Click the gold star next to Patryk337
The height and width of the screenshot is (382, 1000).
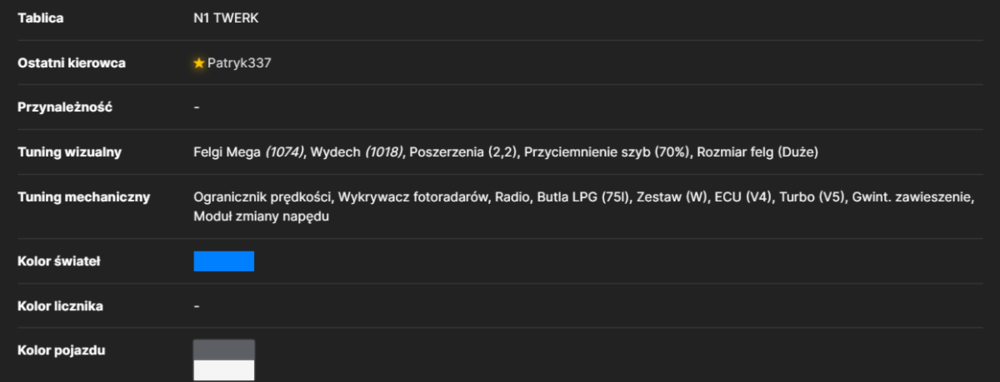point(199,63)
